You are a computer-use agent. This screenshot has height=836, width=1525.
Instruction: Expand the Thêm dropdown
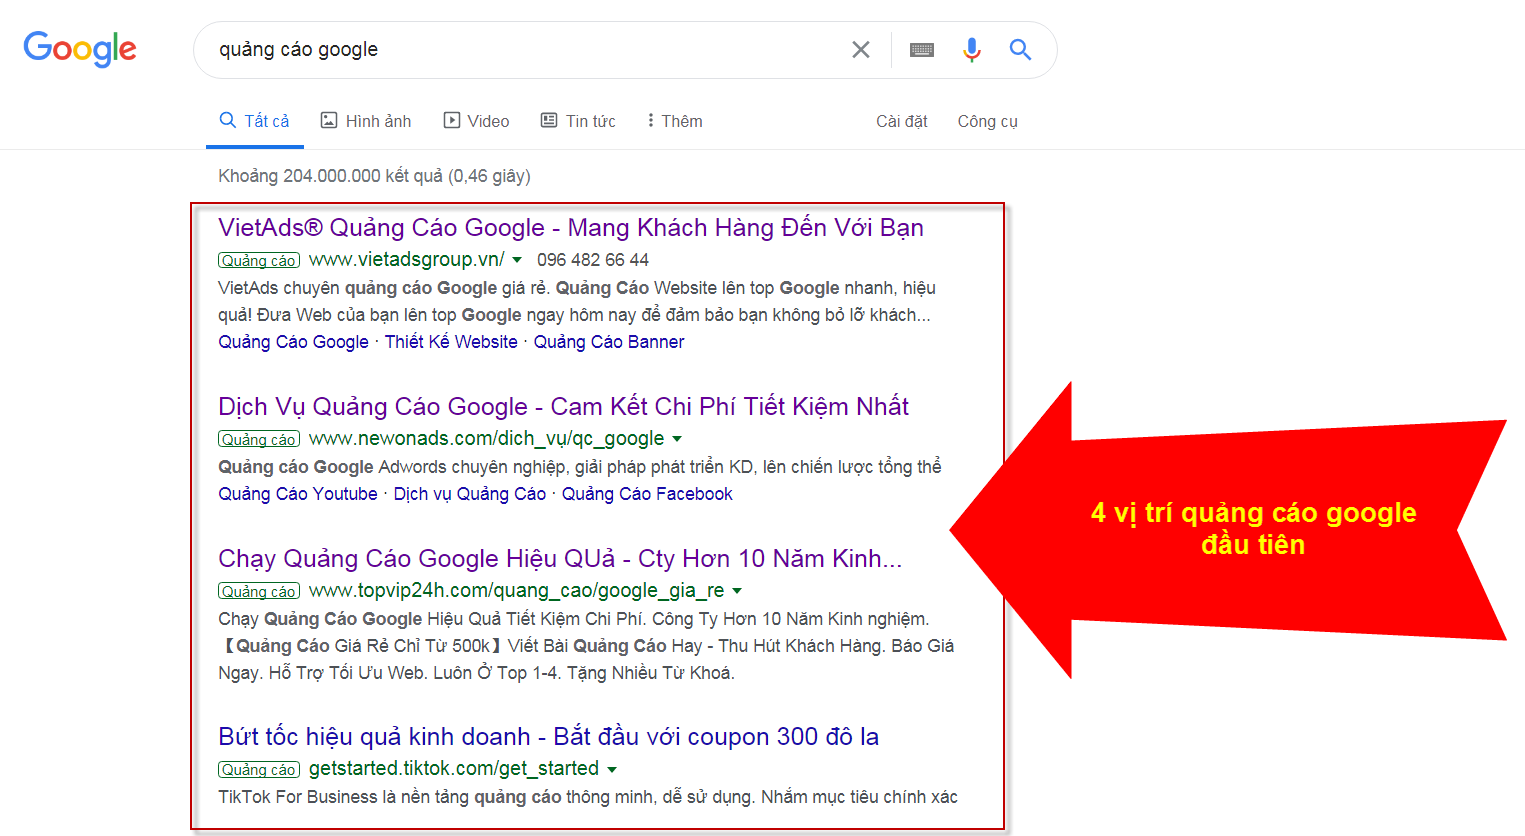coord(673,120)
